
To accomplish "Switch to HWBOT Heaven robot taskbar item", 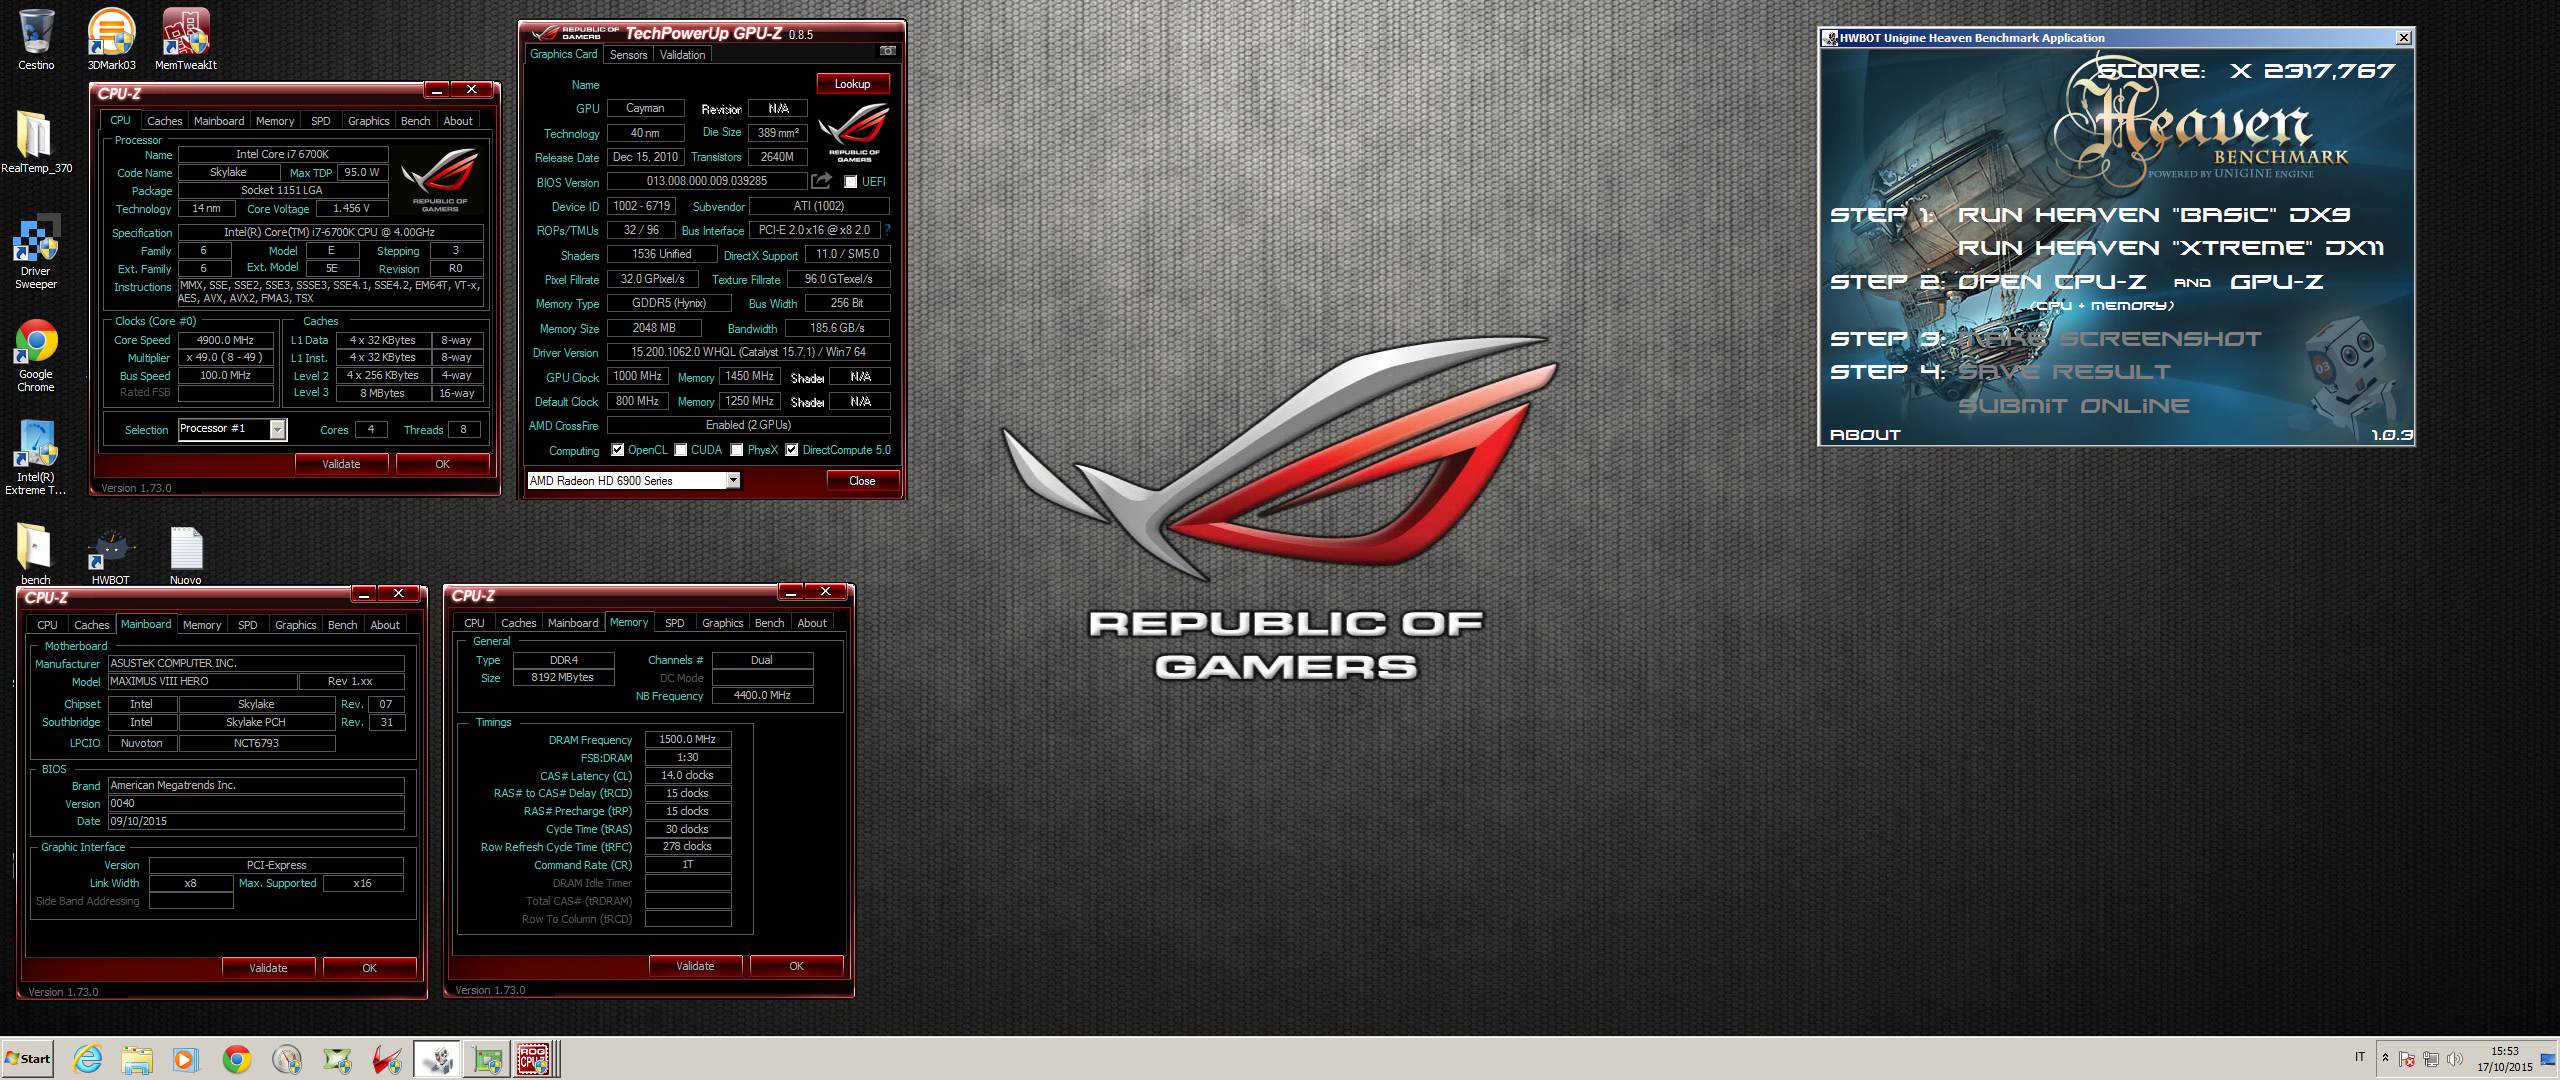I will click(x=437, y=1059).
